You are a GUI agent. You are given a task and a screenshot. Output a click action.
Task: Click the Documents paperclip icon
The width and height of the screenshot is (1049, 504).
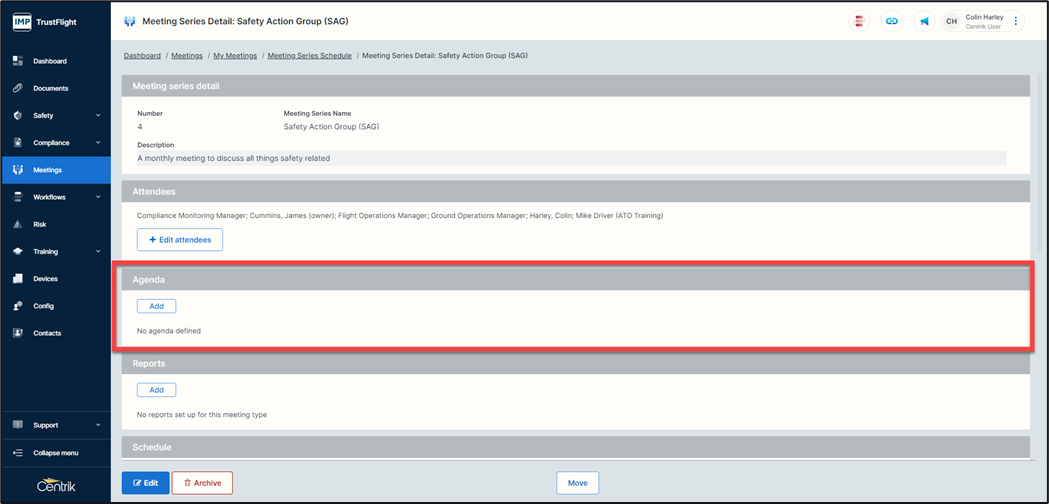click(18, 88)
